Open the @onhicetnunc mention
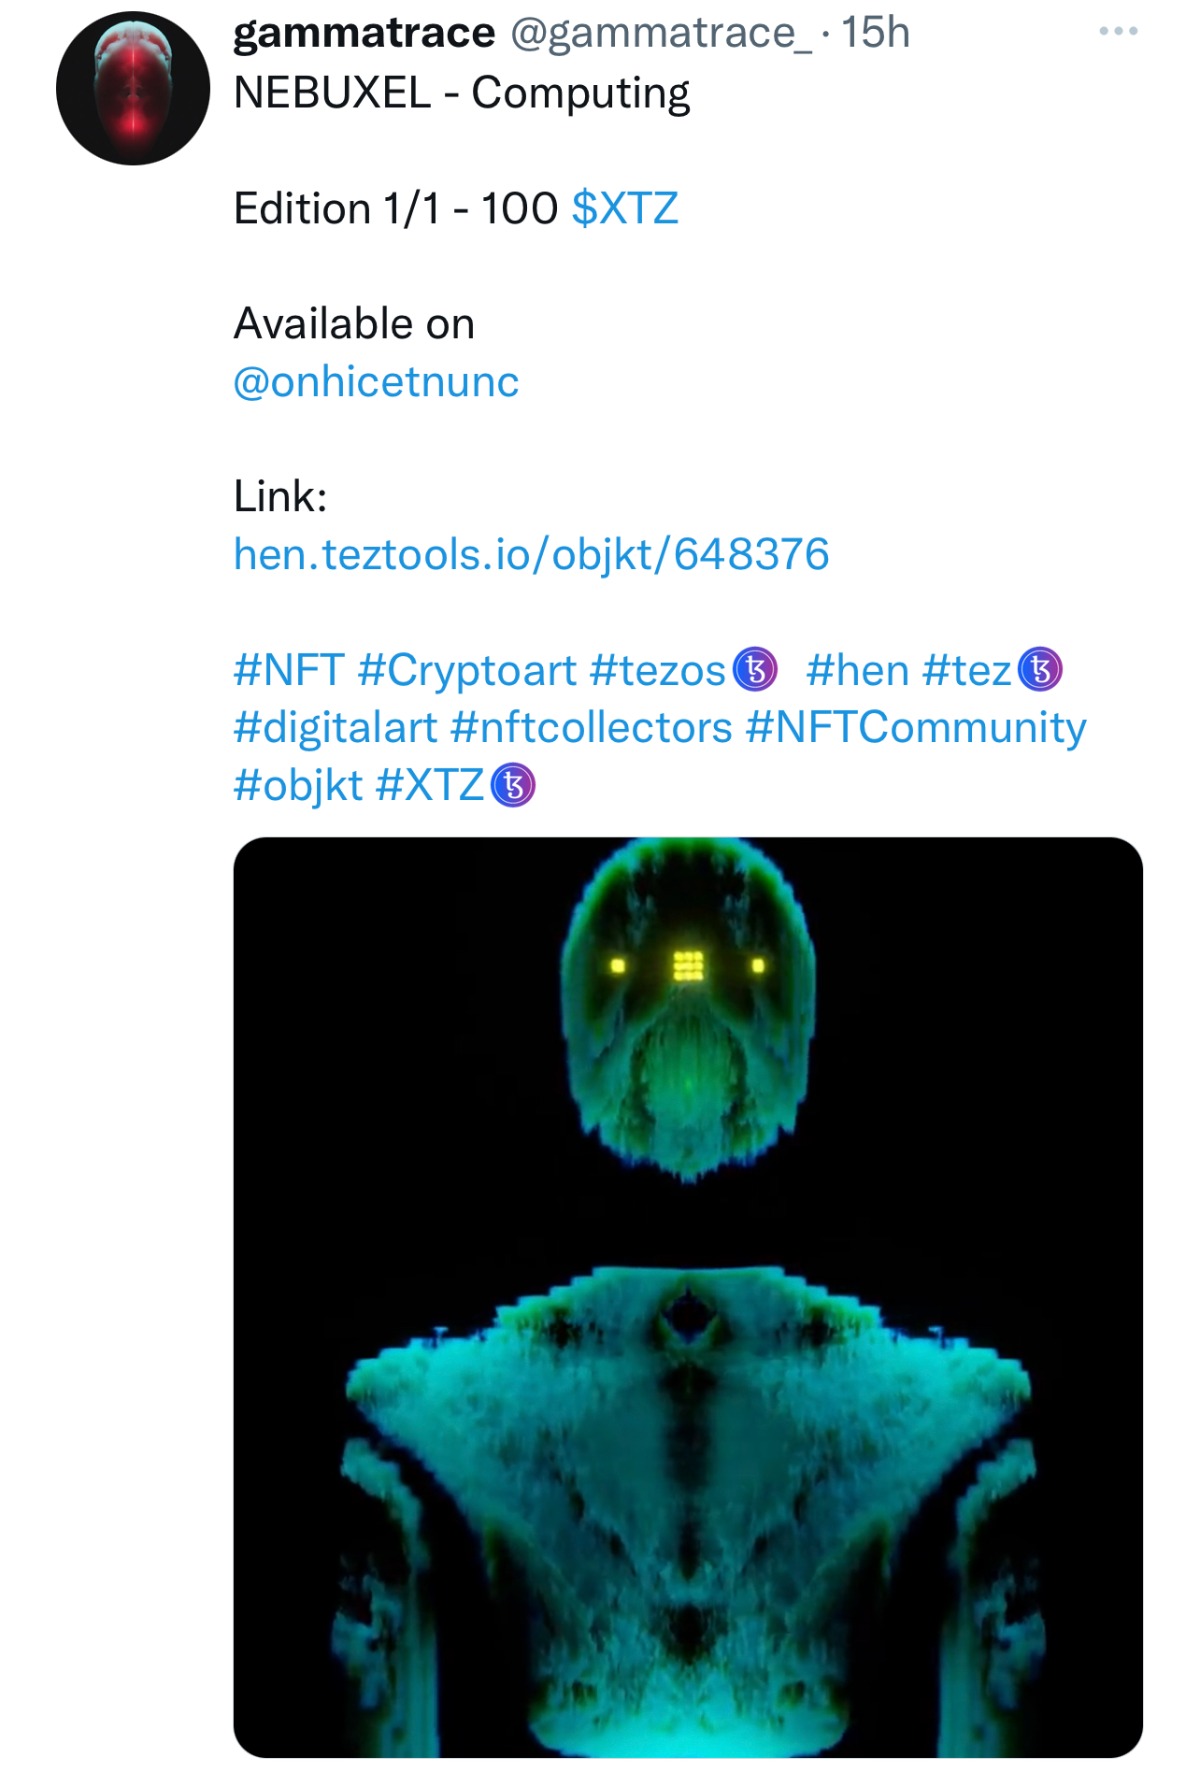Image resolution: width=1200 pixels, height=1765 pixels. 376,382
